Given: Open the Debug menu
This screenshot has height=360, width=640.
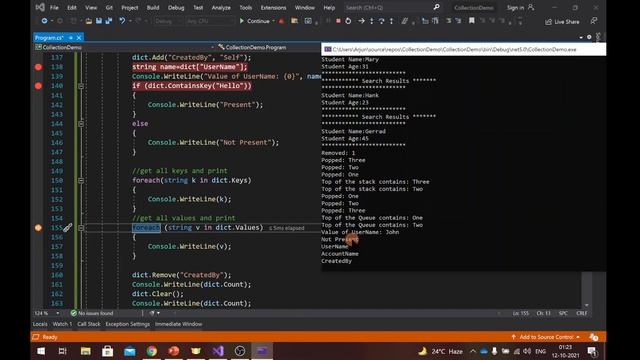Looking at the screenshot, I should 176,7.
